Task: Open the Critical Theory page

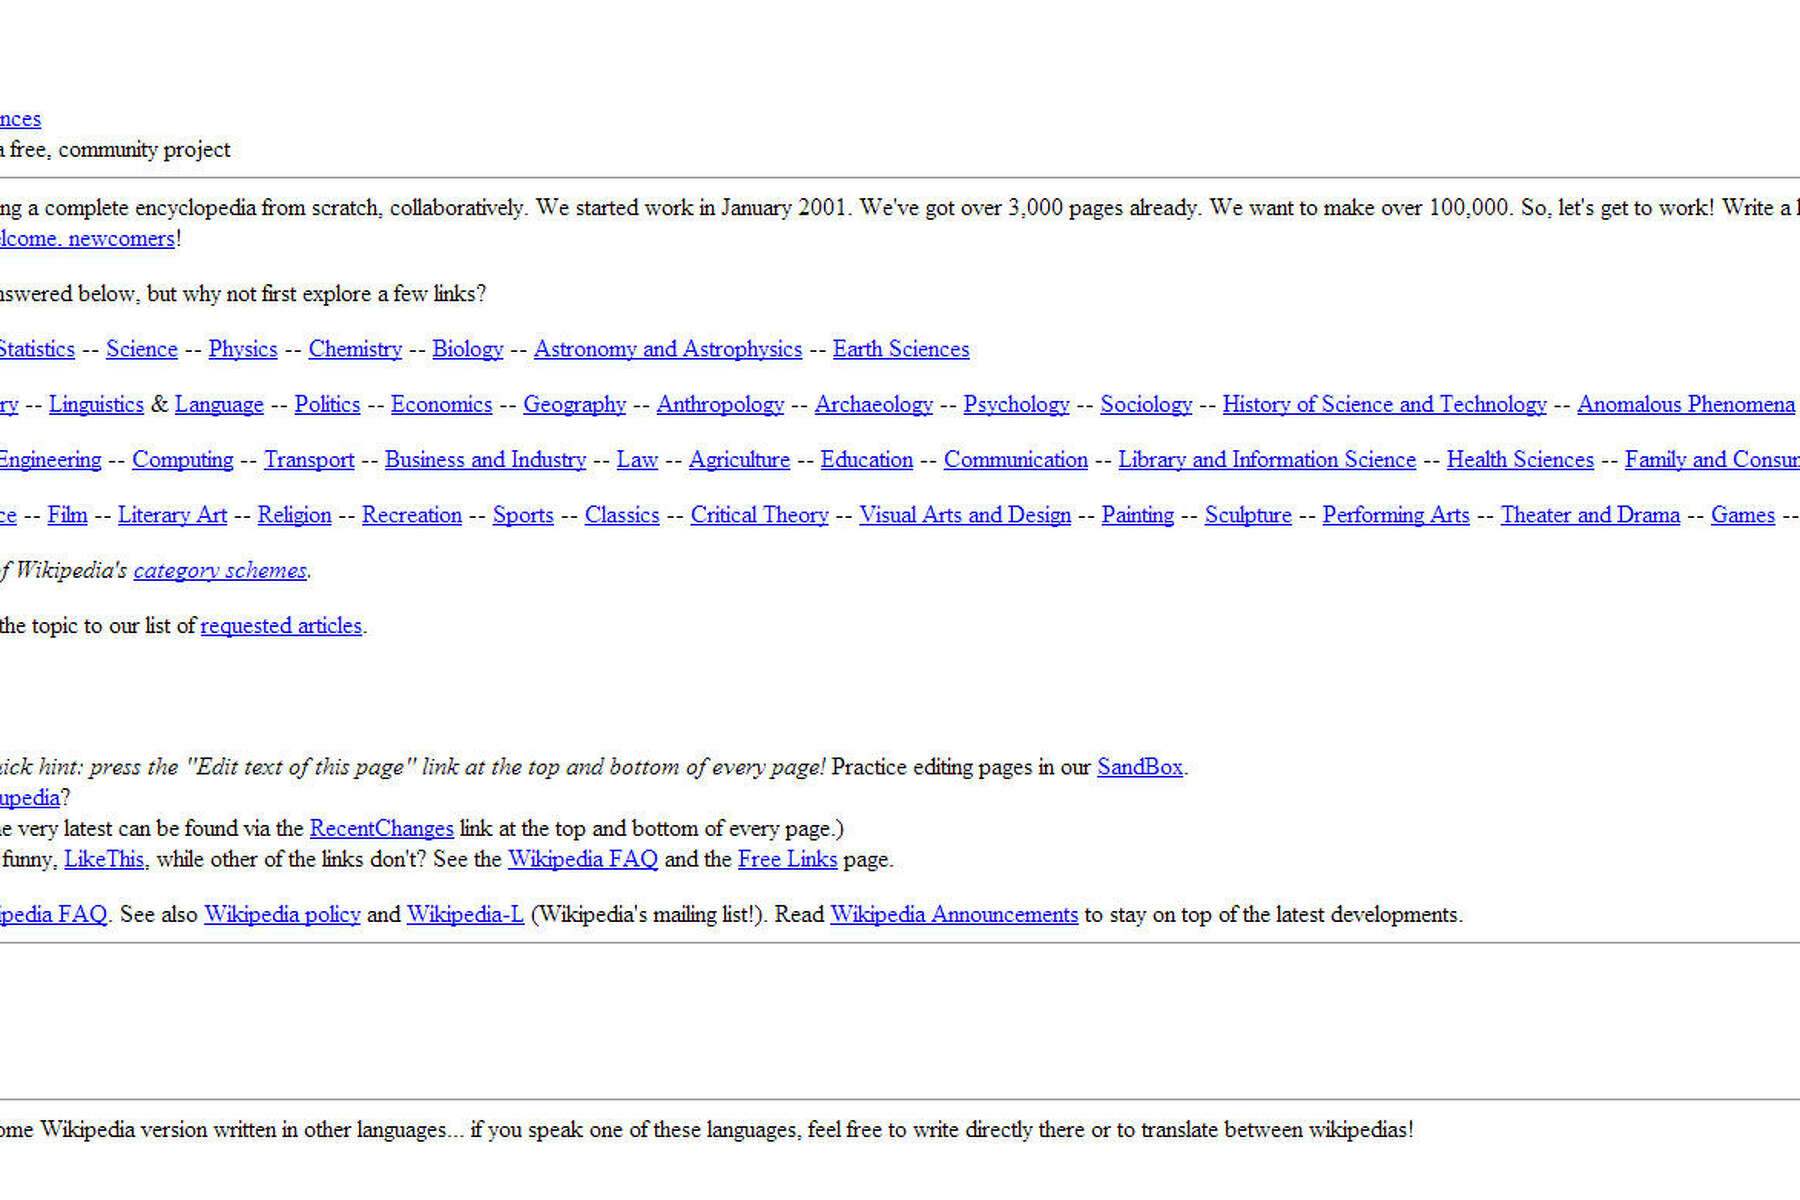Action: pos(760,515)
